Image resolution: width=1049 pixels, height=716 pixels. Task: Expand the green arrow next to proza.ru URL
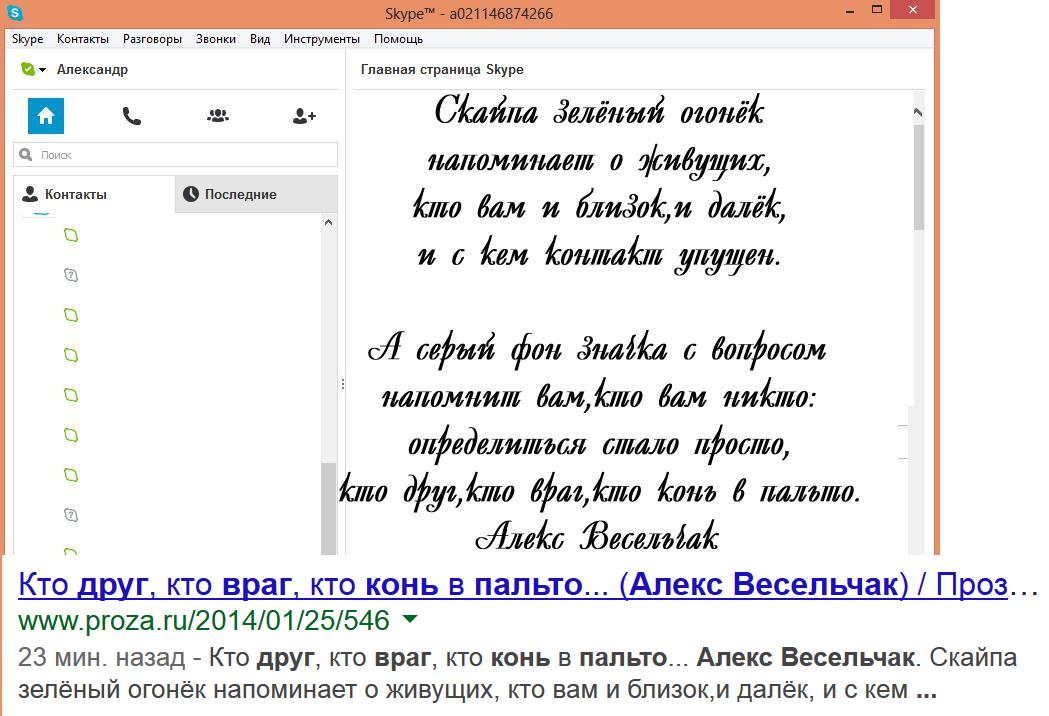408,620
